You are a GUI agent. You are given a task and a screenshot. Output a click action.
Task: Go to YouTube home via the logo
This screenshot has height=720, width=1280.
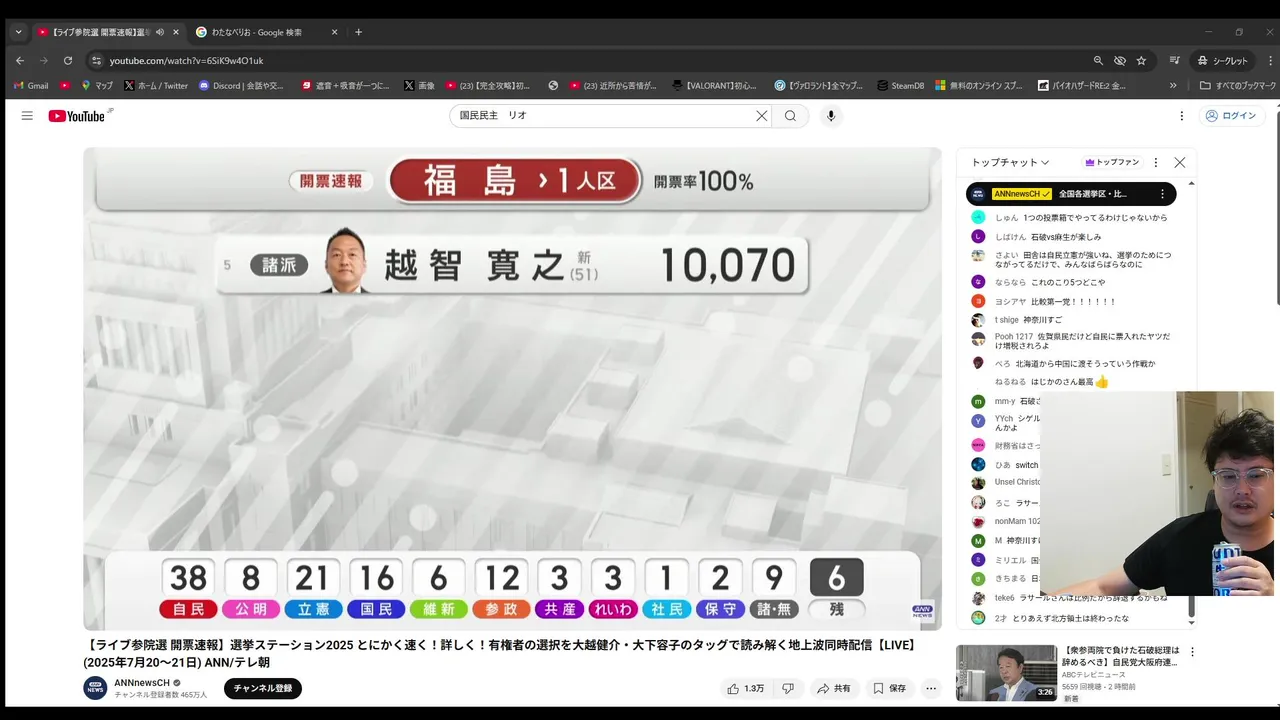point(78,116)
